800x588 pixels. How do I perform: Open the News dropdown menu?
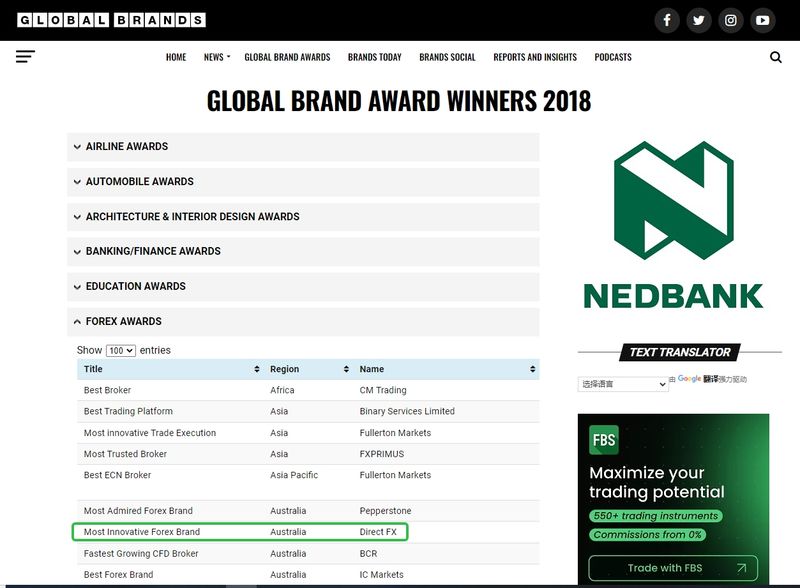(x=217, y=57)
